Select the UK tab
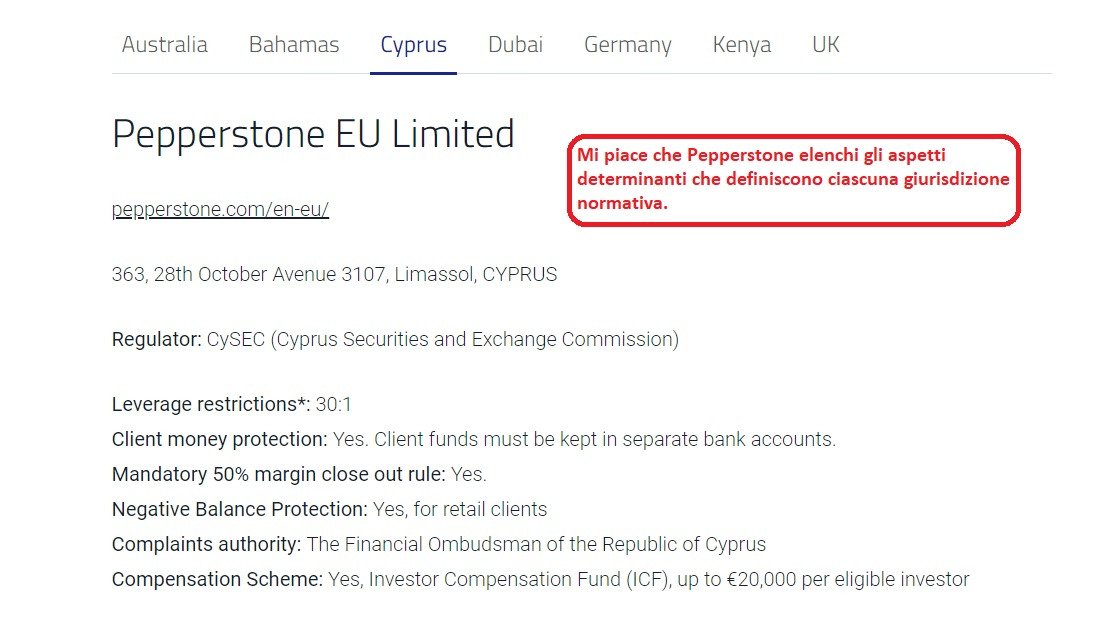The width and height of the screenshot is (1096, 632). (x=825, y=44)
